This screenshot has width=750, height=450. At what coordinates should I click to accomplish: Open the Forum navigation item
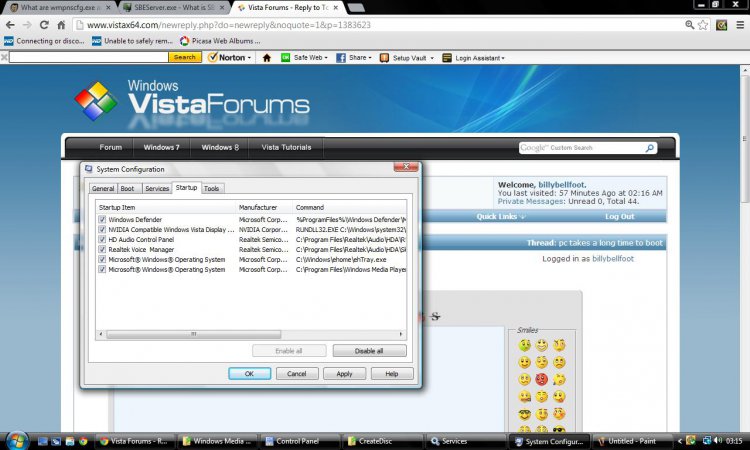pos(110,147)
